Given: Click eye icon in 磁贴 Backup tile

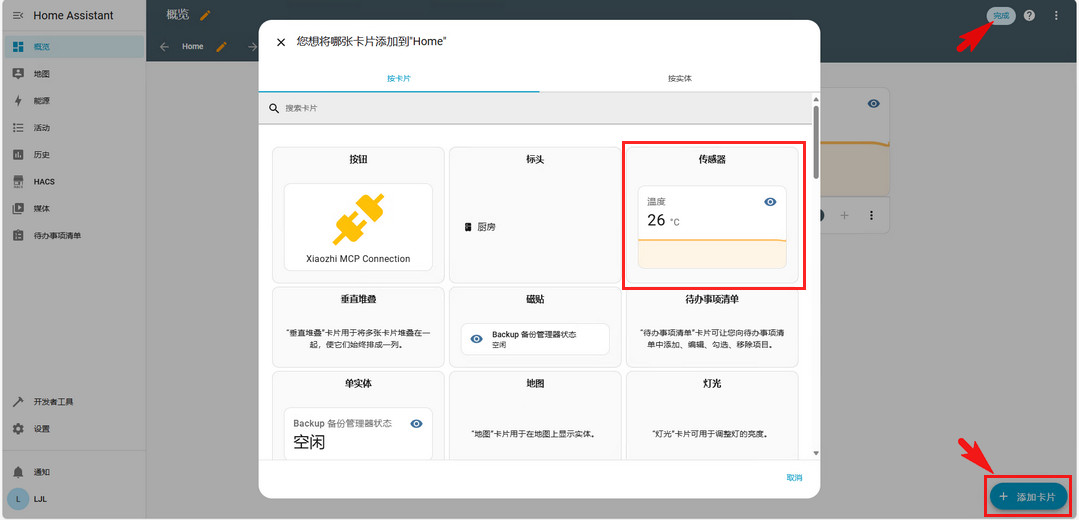Looking at the screenshot, I should [x=476, y=339].
